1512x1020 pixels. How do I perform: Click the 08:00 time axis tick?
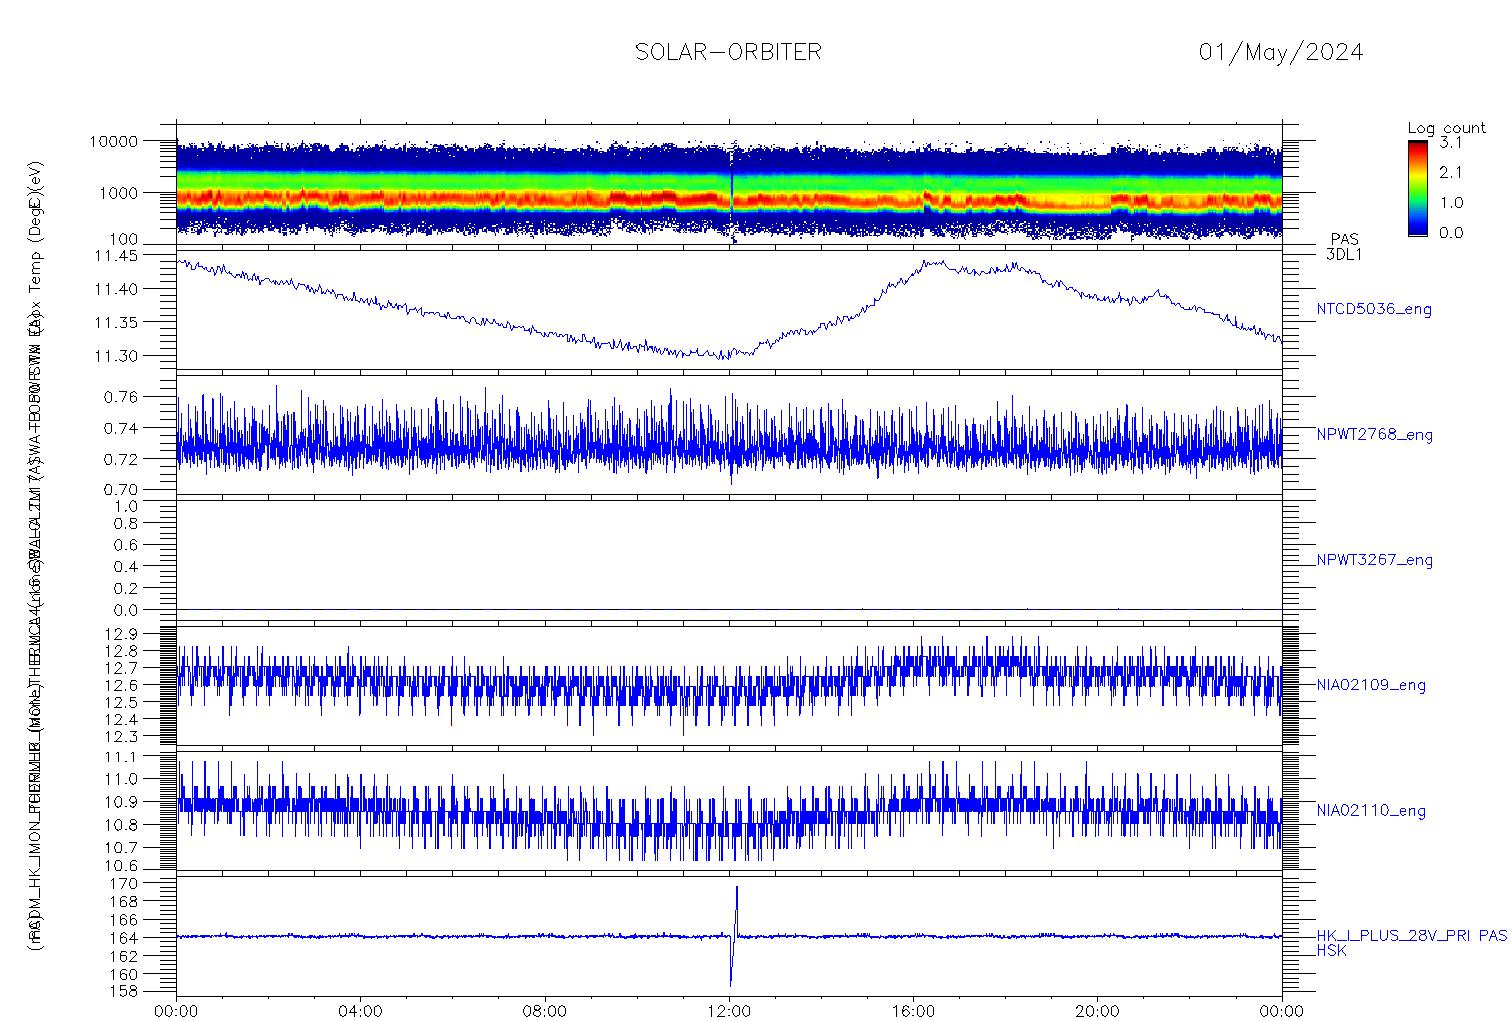tap(545, 1010)
